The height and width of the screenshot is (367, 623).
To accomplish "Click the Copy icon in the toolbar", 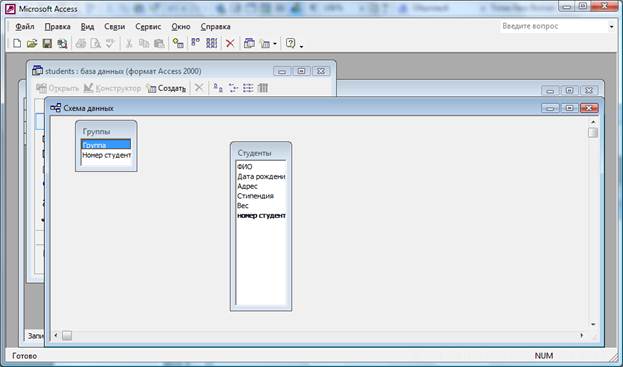I will [144, 43].
